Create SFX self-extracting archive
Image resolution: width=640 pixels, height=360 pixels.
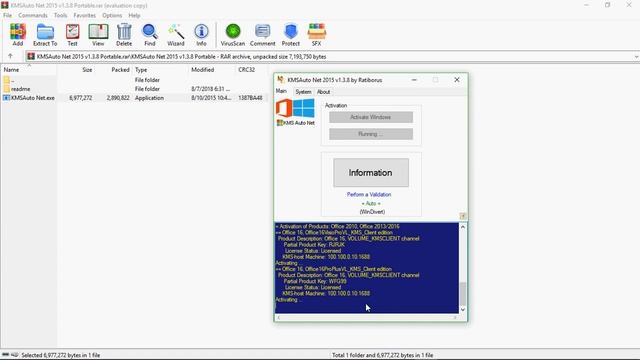(x=316, y=34)
